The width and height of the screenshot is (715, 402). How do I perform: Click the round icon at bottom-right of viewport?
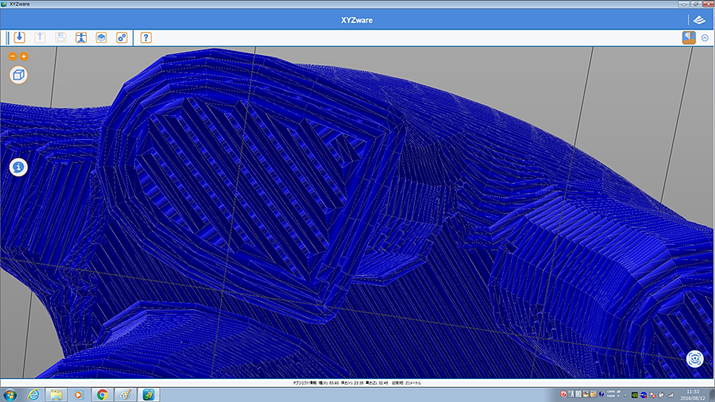click(x=695, y=359)
